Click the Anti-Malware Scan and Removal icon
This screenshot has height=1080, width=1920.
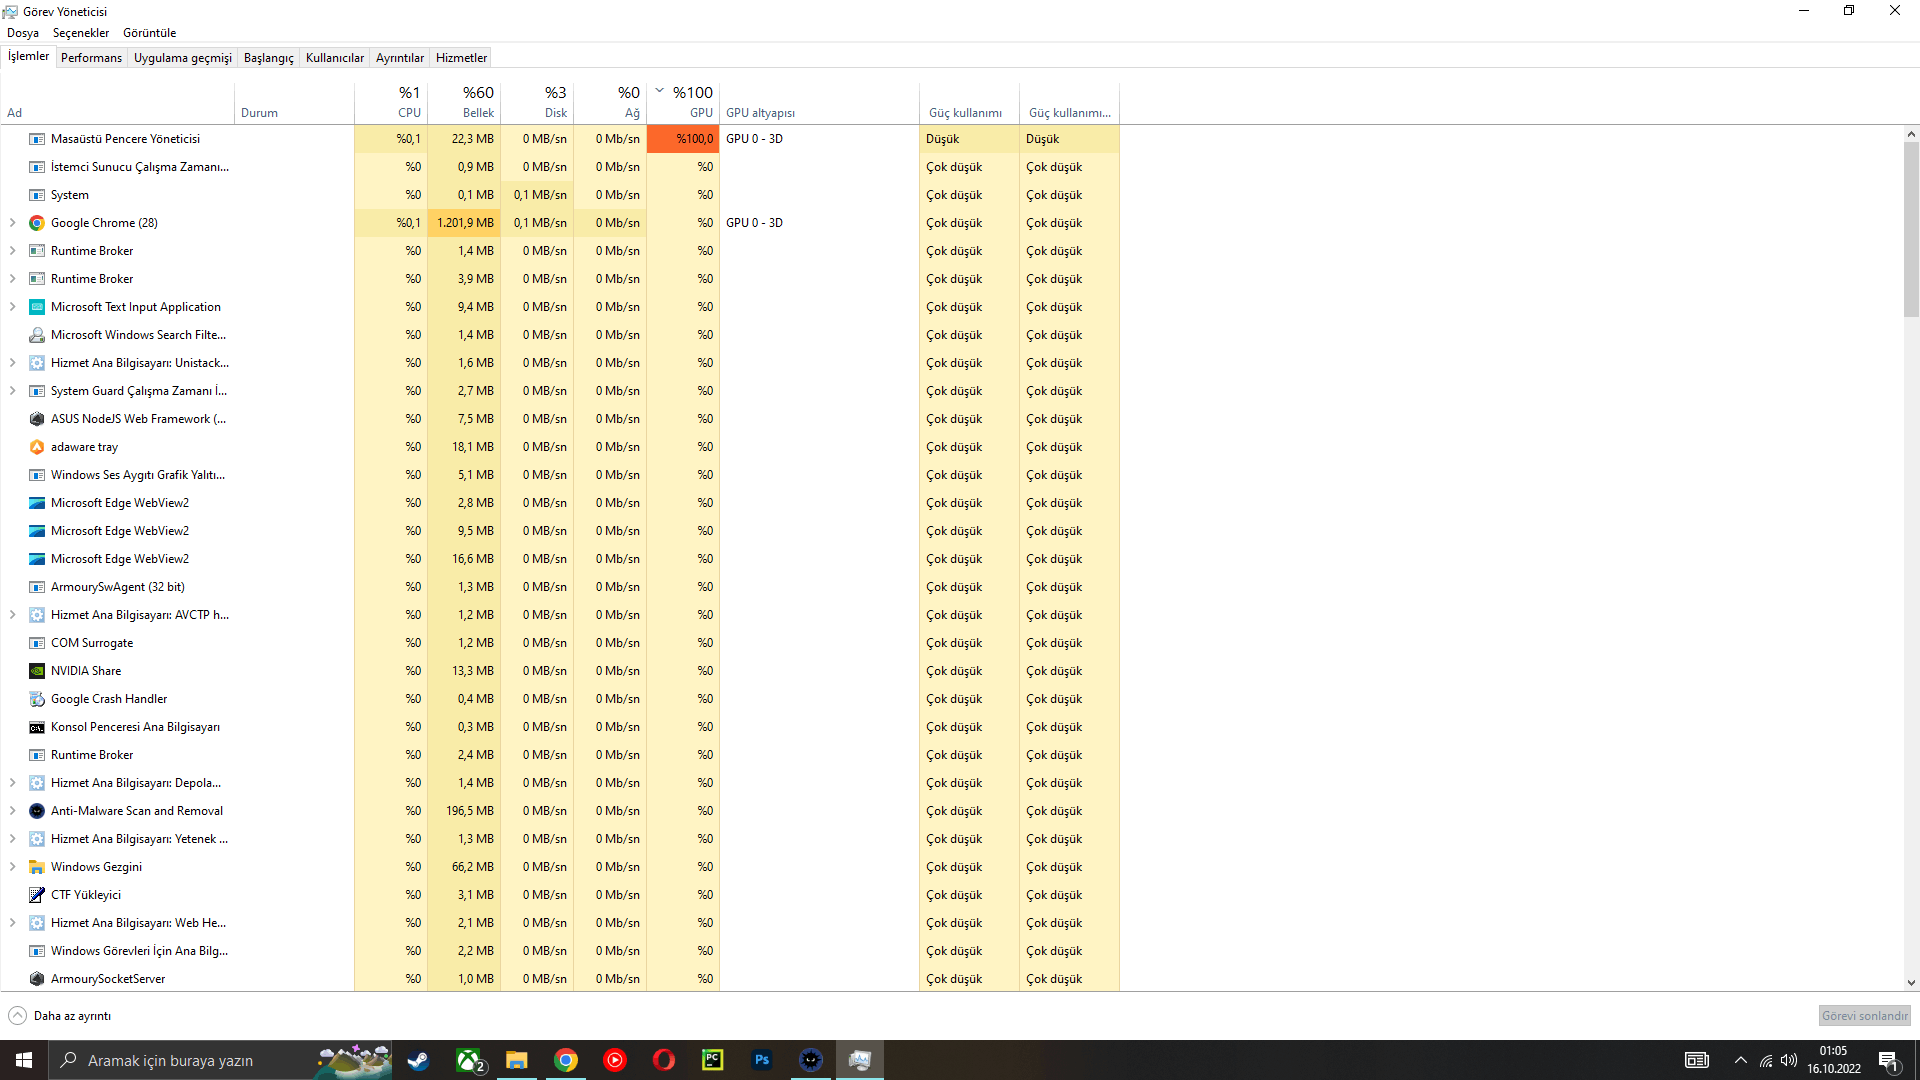tap(37, 811)
